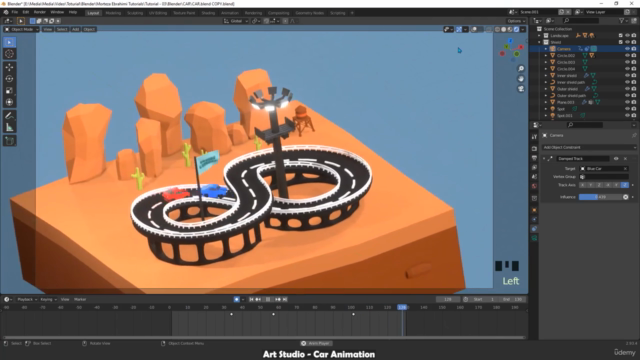The image size is (640, 360).
Task: Select X track axis button
Action: coord(582,185)
